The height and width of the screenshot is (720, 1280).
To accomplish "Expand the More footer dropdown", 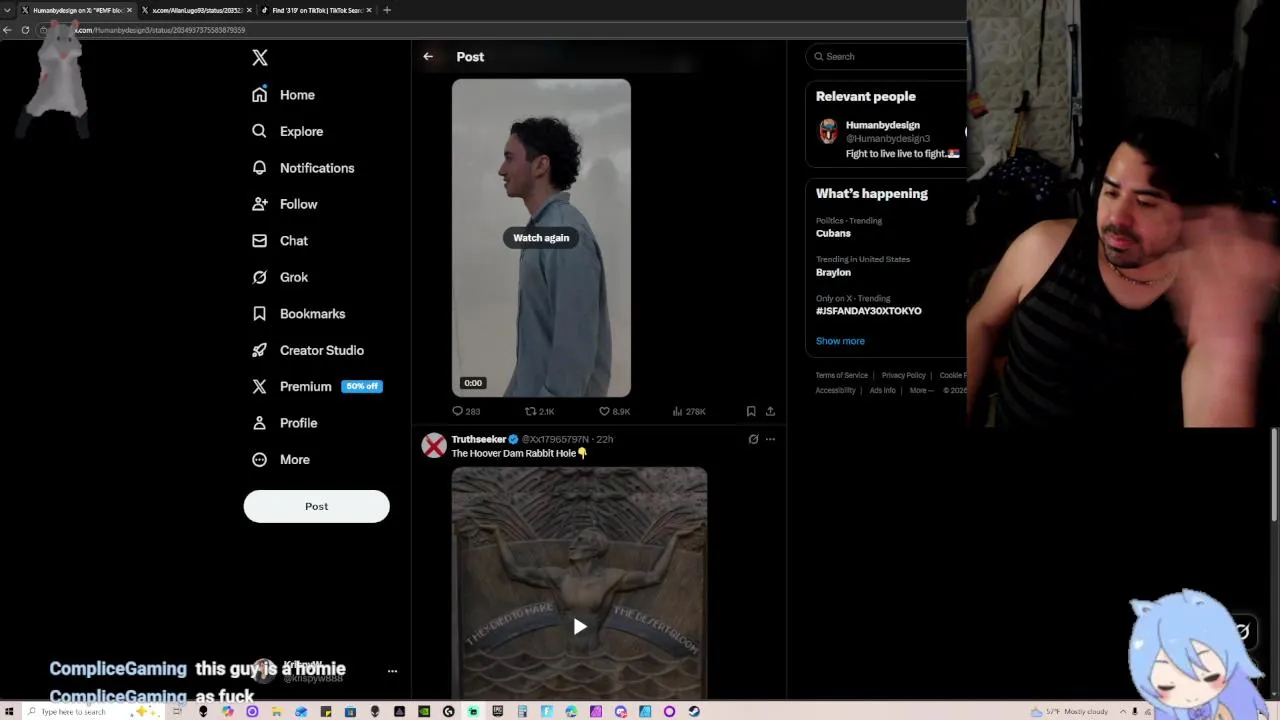I will coord(921,391).
